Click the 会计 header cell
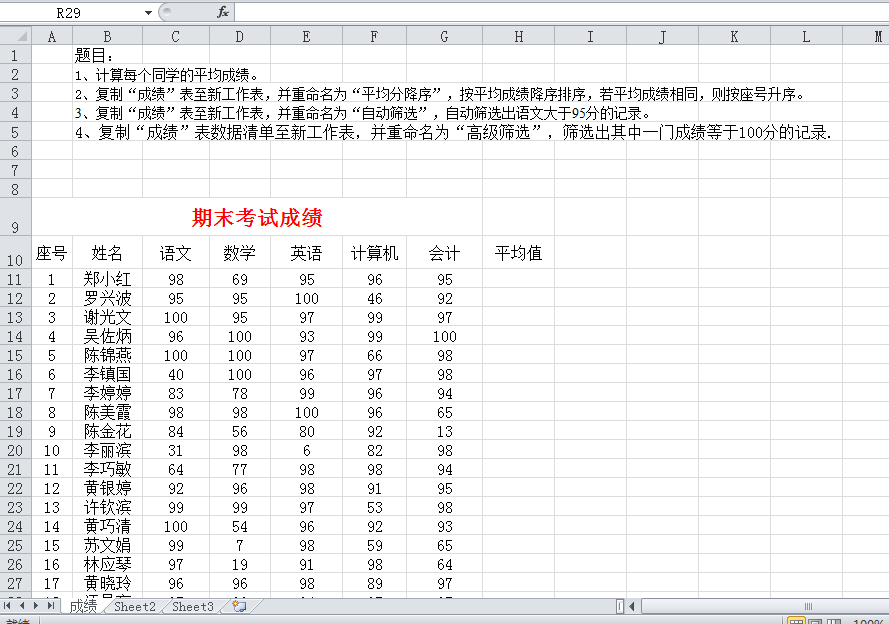Image resolution: width=889 pixels, height=624 pixels. pyautogui.click(x=444, y=253)
